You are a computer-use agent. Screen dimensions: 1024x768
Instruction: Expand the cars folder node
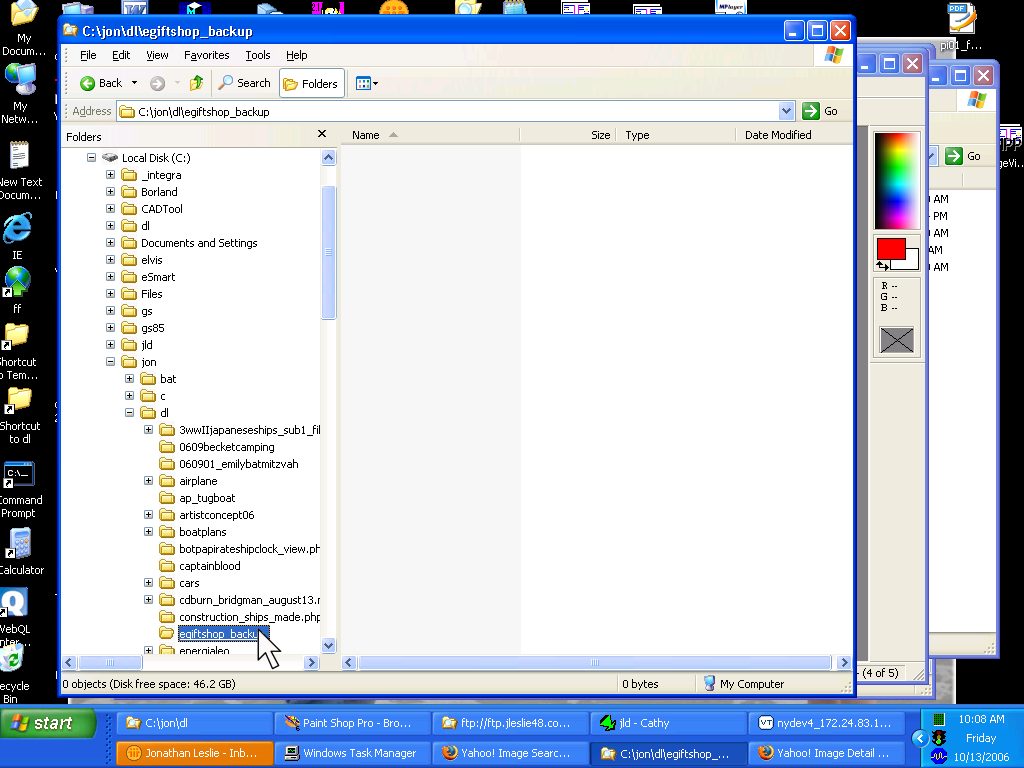[149, 583]
